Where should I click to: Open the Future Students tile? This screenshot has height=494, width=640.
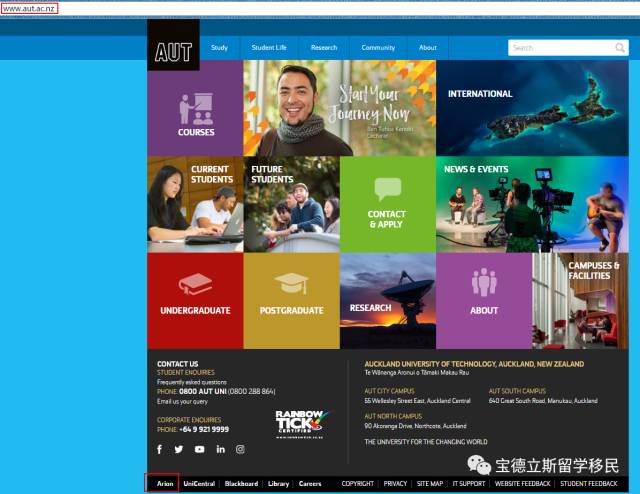tap(291, 204)
